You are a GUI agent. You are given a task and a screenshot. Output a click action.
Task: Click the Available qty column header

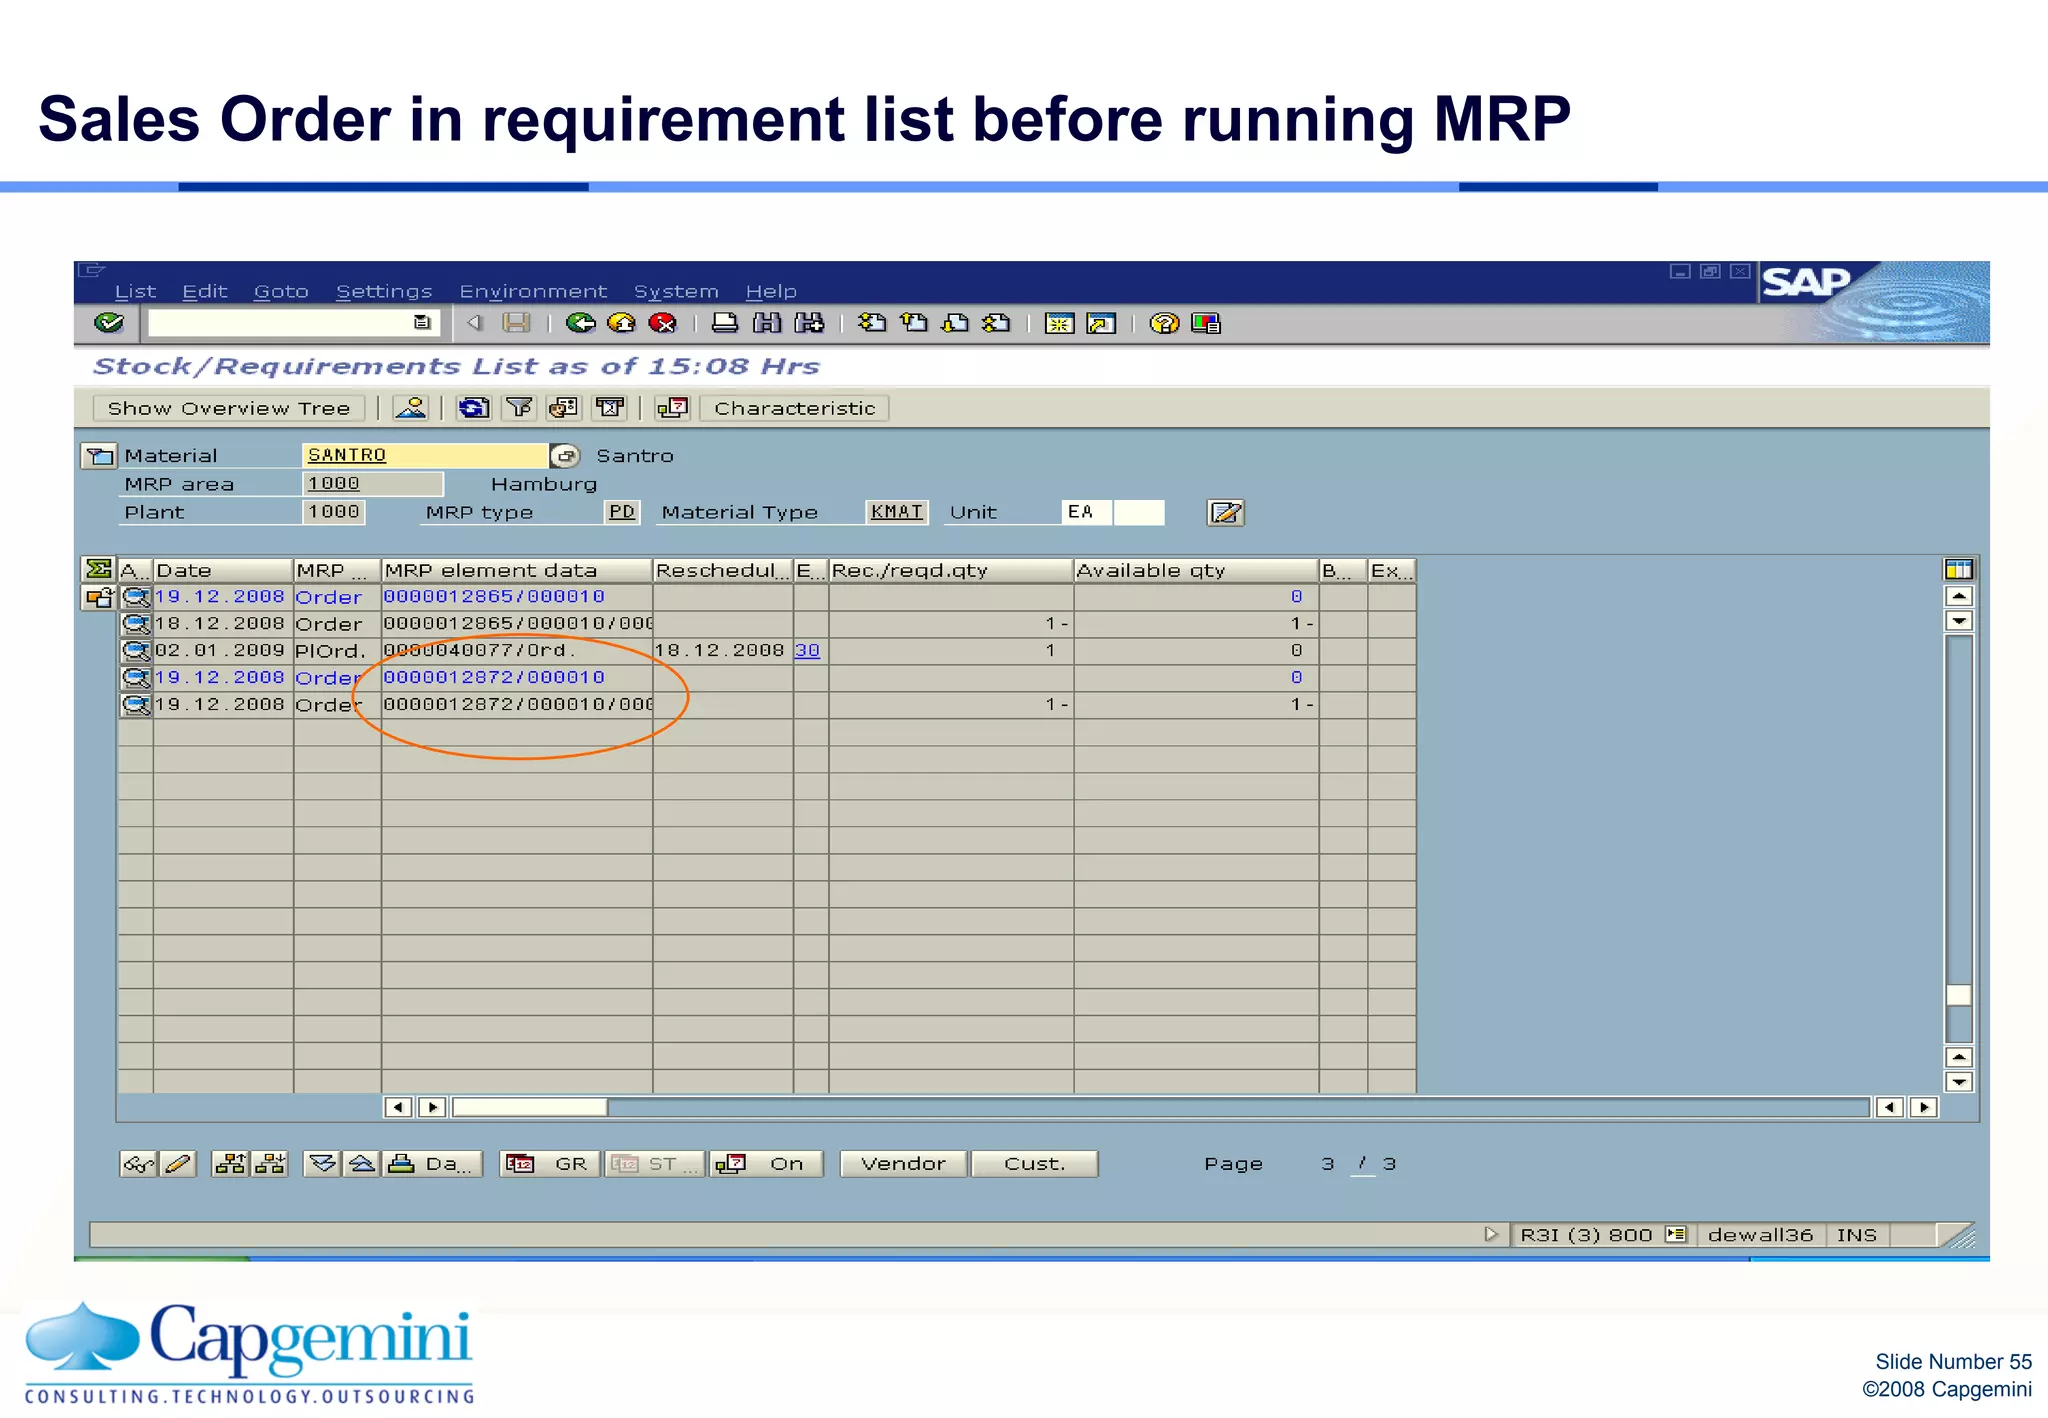tap(1195, 570)
